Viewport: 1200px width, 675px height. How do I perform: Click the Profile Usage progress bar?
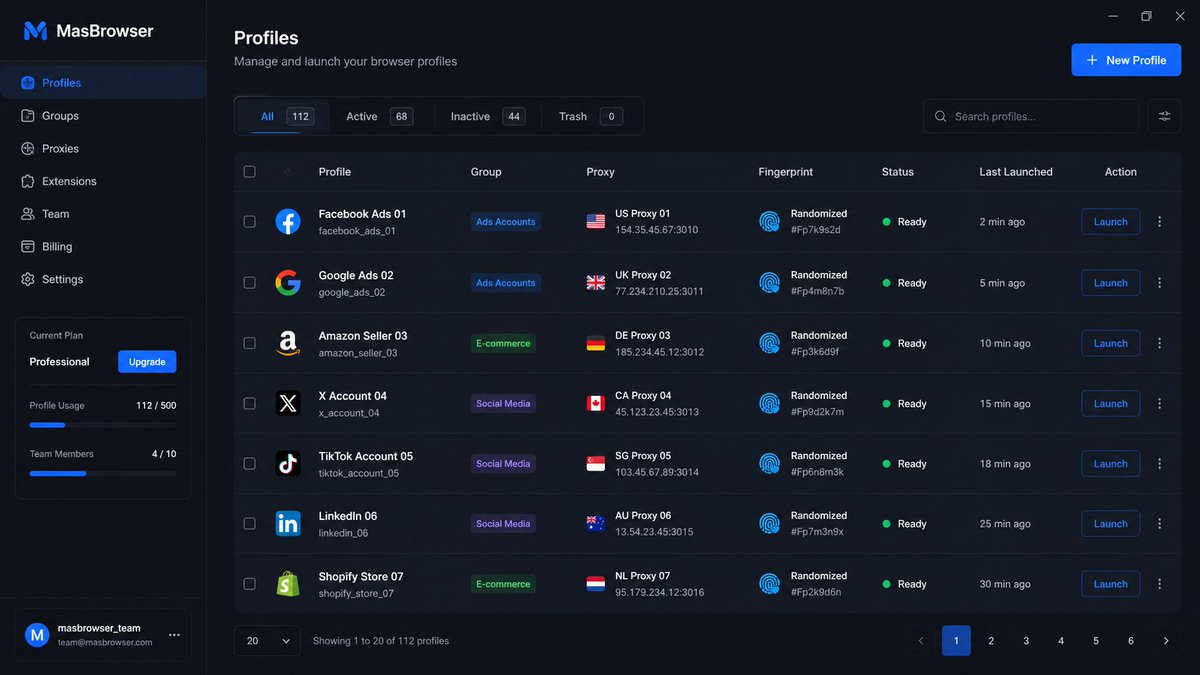[x=103, y=425]
